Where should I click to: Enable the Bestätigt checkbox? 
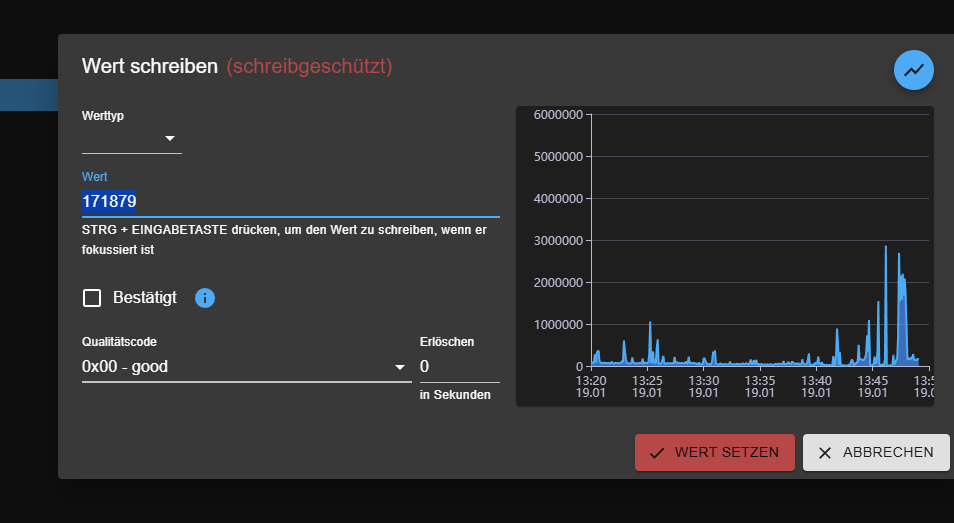[x=92, y=298]
